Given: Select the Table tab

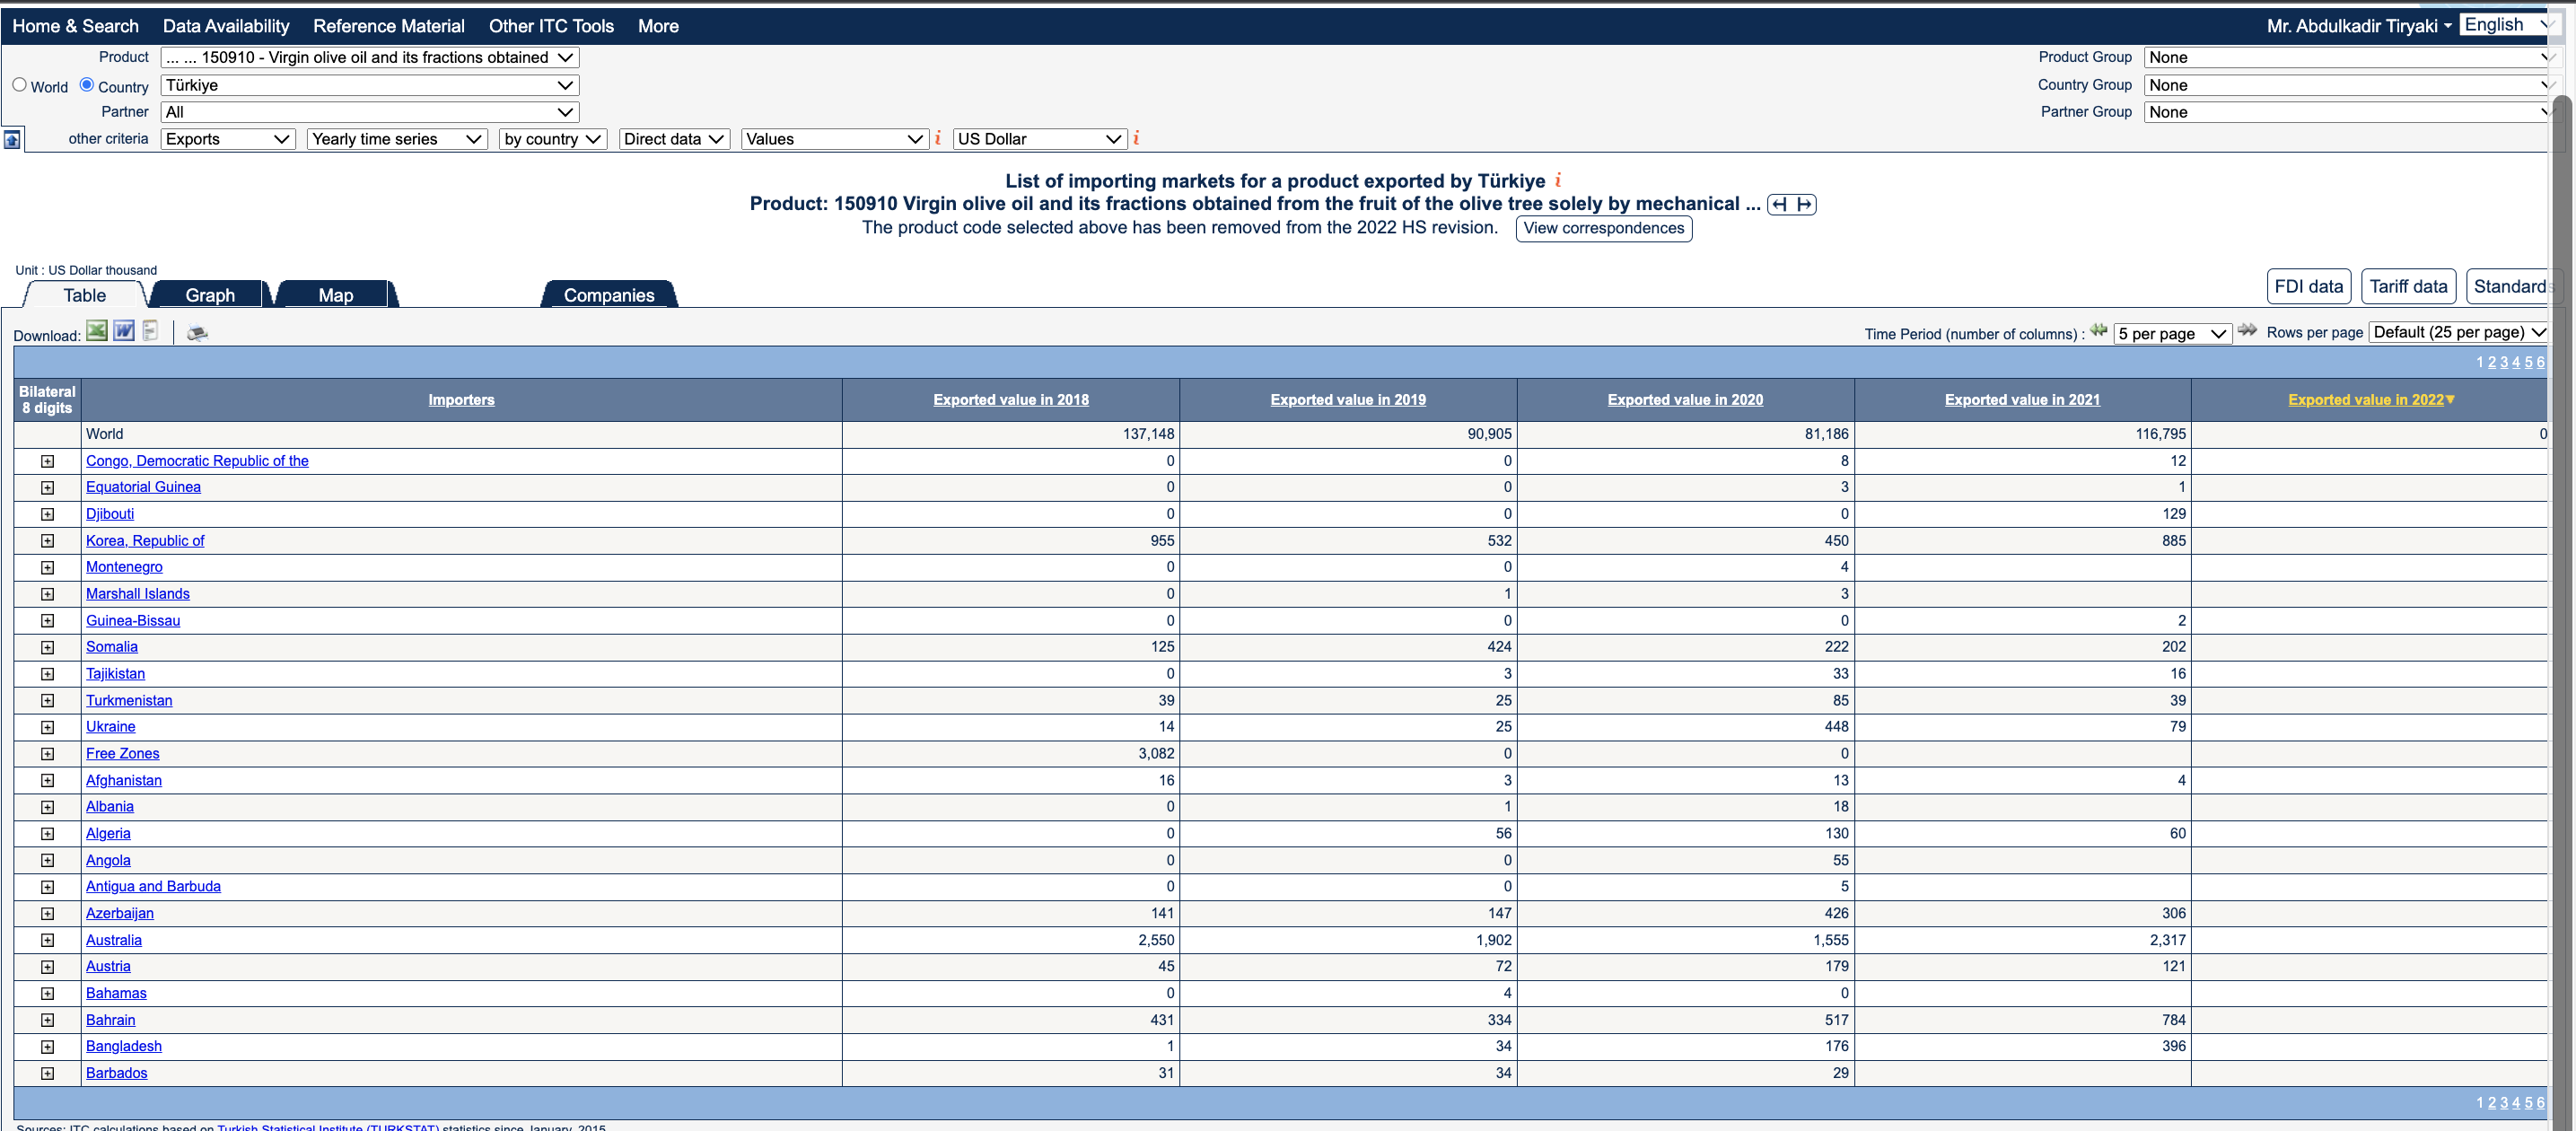Looking at the screenshot, I should [85, 295].
